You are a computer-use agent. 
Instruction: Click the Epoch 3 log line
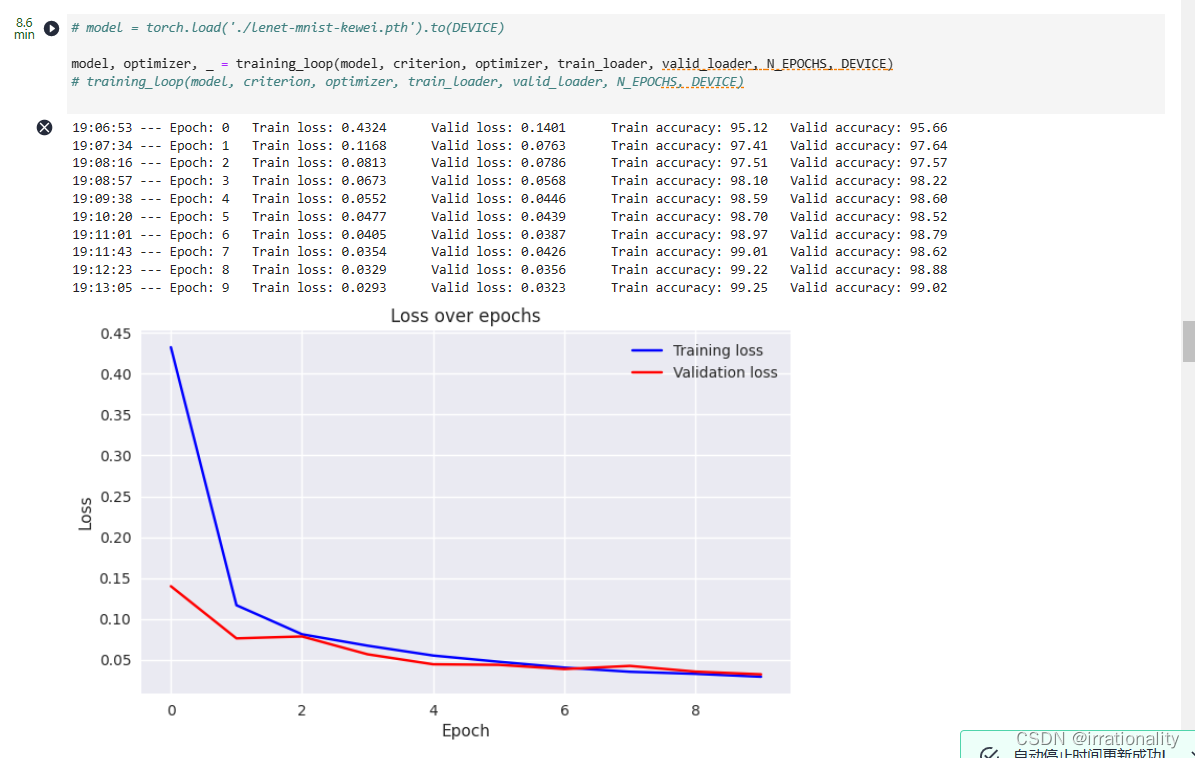[x=509, y=181]
